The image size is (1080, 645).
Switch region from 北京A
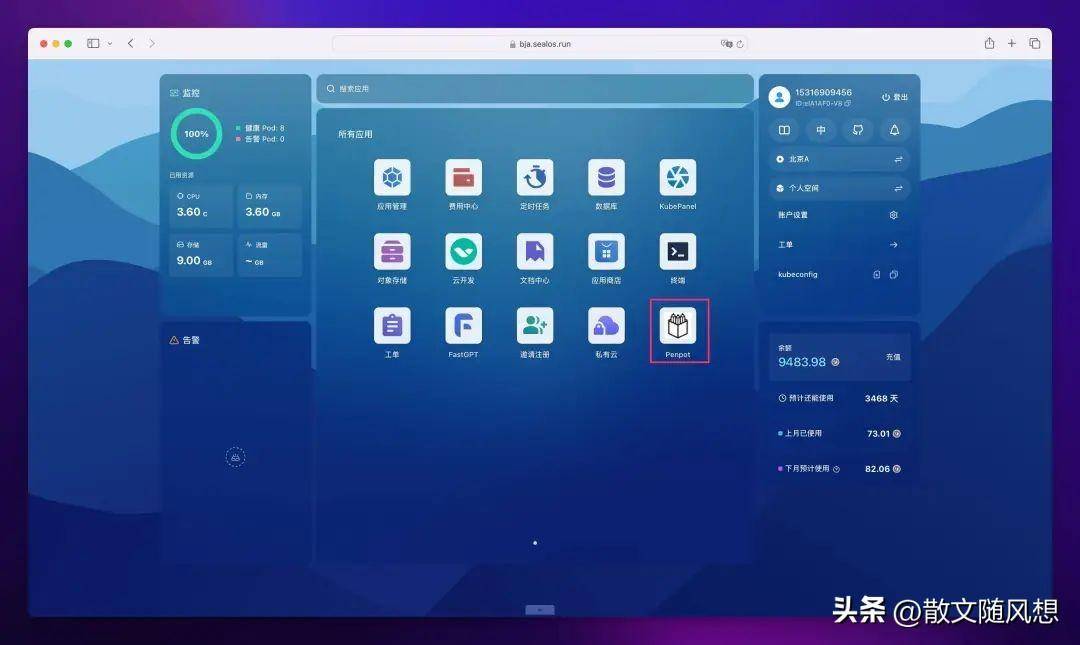point(898,159)
